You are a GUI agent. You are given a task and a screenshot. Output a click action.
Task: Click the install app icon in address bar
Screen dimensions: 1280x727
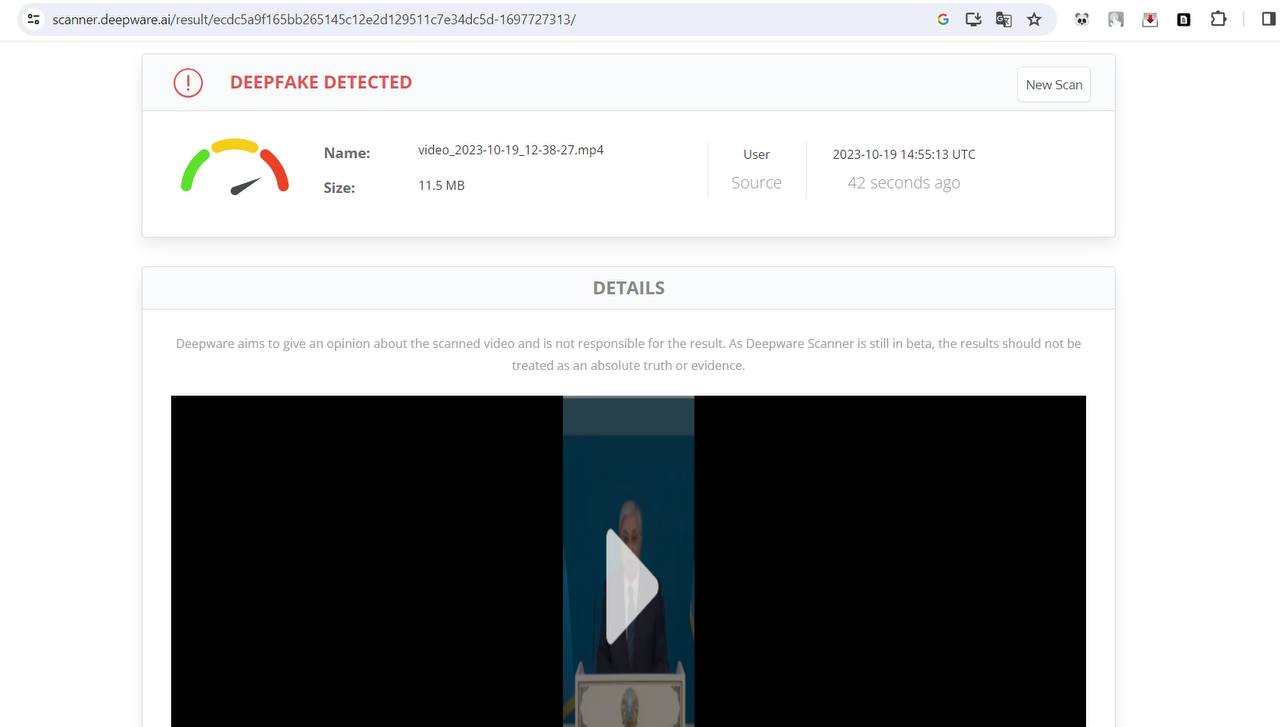[973, 19]
